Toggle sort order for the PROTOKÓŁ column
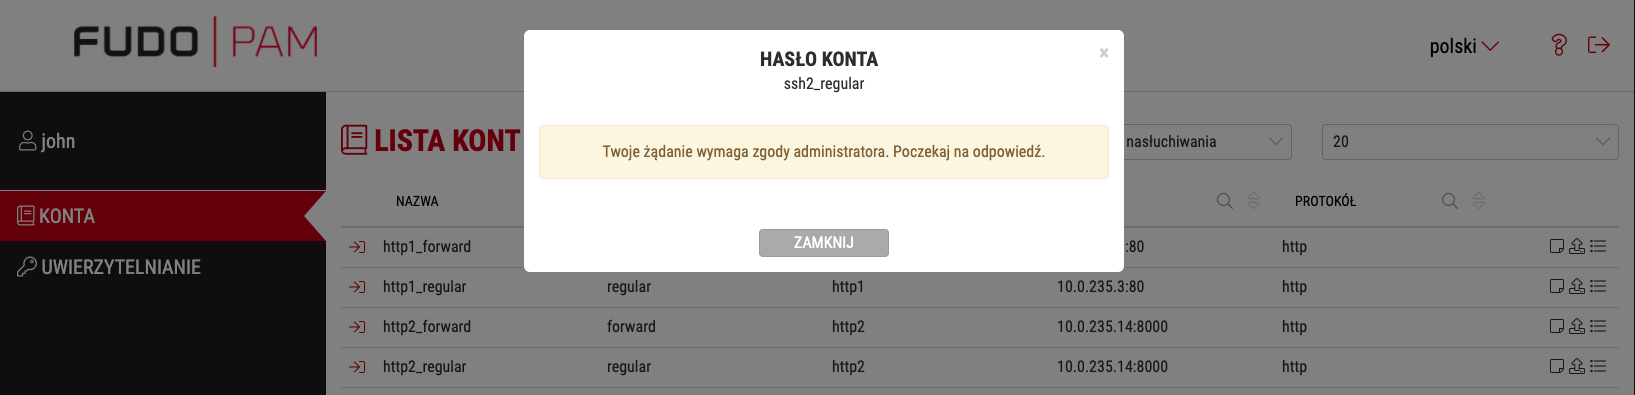Image resolution: width=1635 pixels, height=395 pixels. [x=1478, y=201]
